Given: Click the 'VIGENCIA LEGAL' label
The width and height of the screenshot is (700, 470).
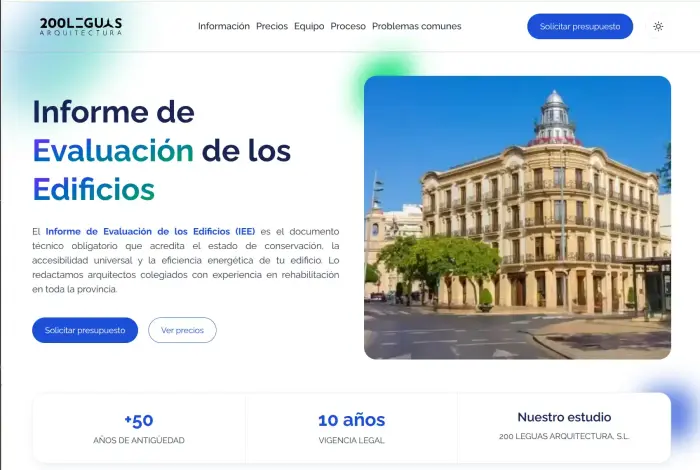Looking at the screenshot, I should coord(351,441).
